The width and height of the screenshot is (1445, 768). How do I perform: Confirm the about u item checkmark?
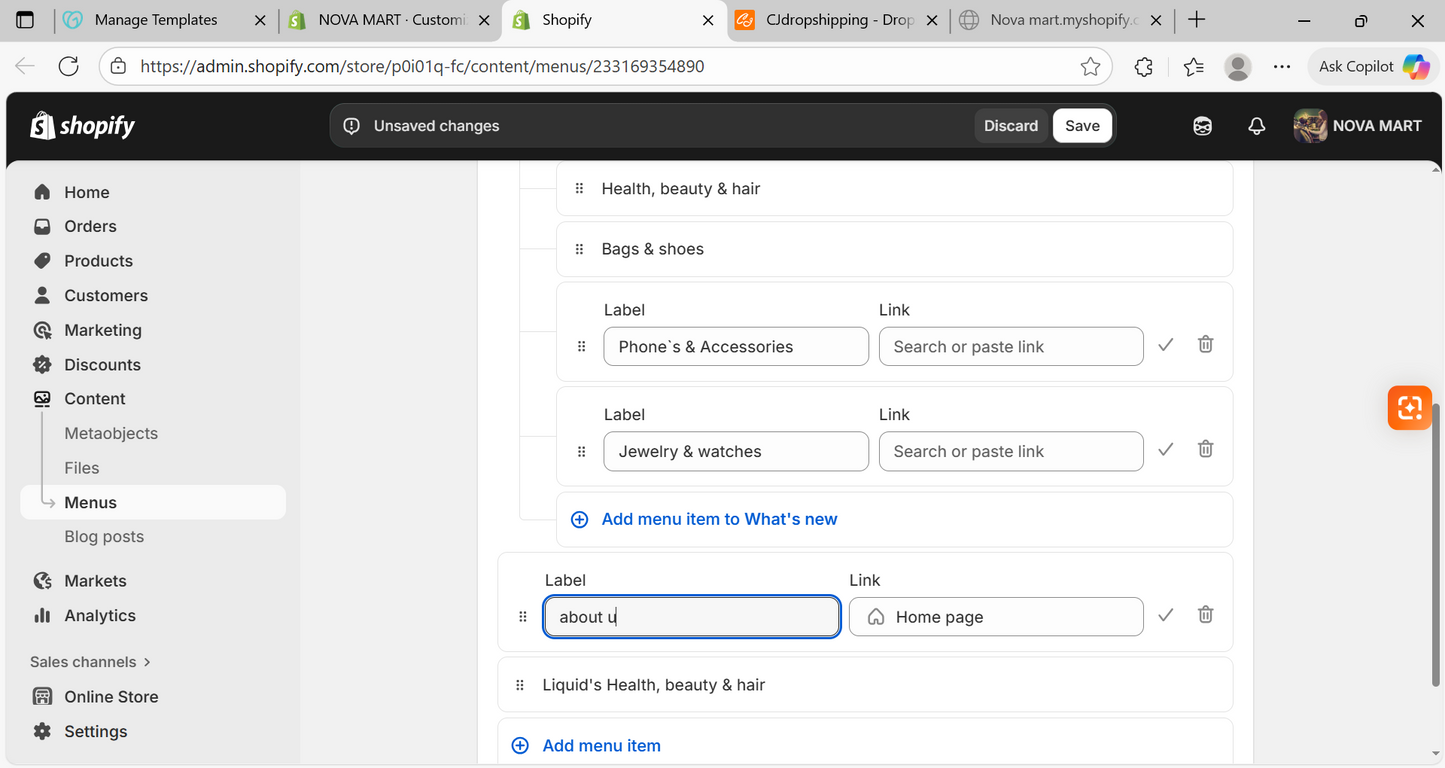click(x=1165, y=616)
